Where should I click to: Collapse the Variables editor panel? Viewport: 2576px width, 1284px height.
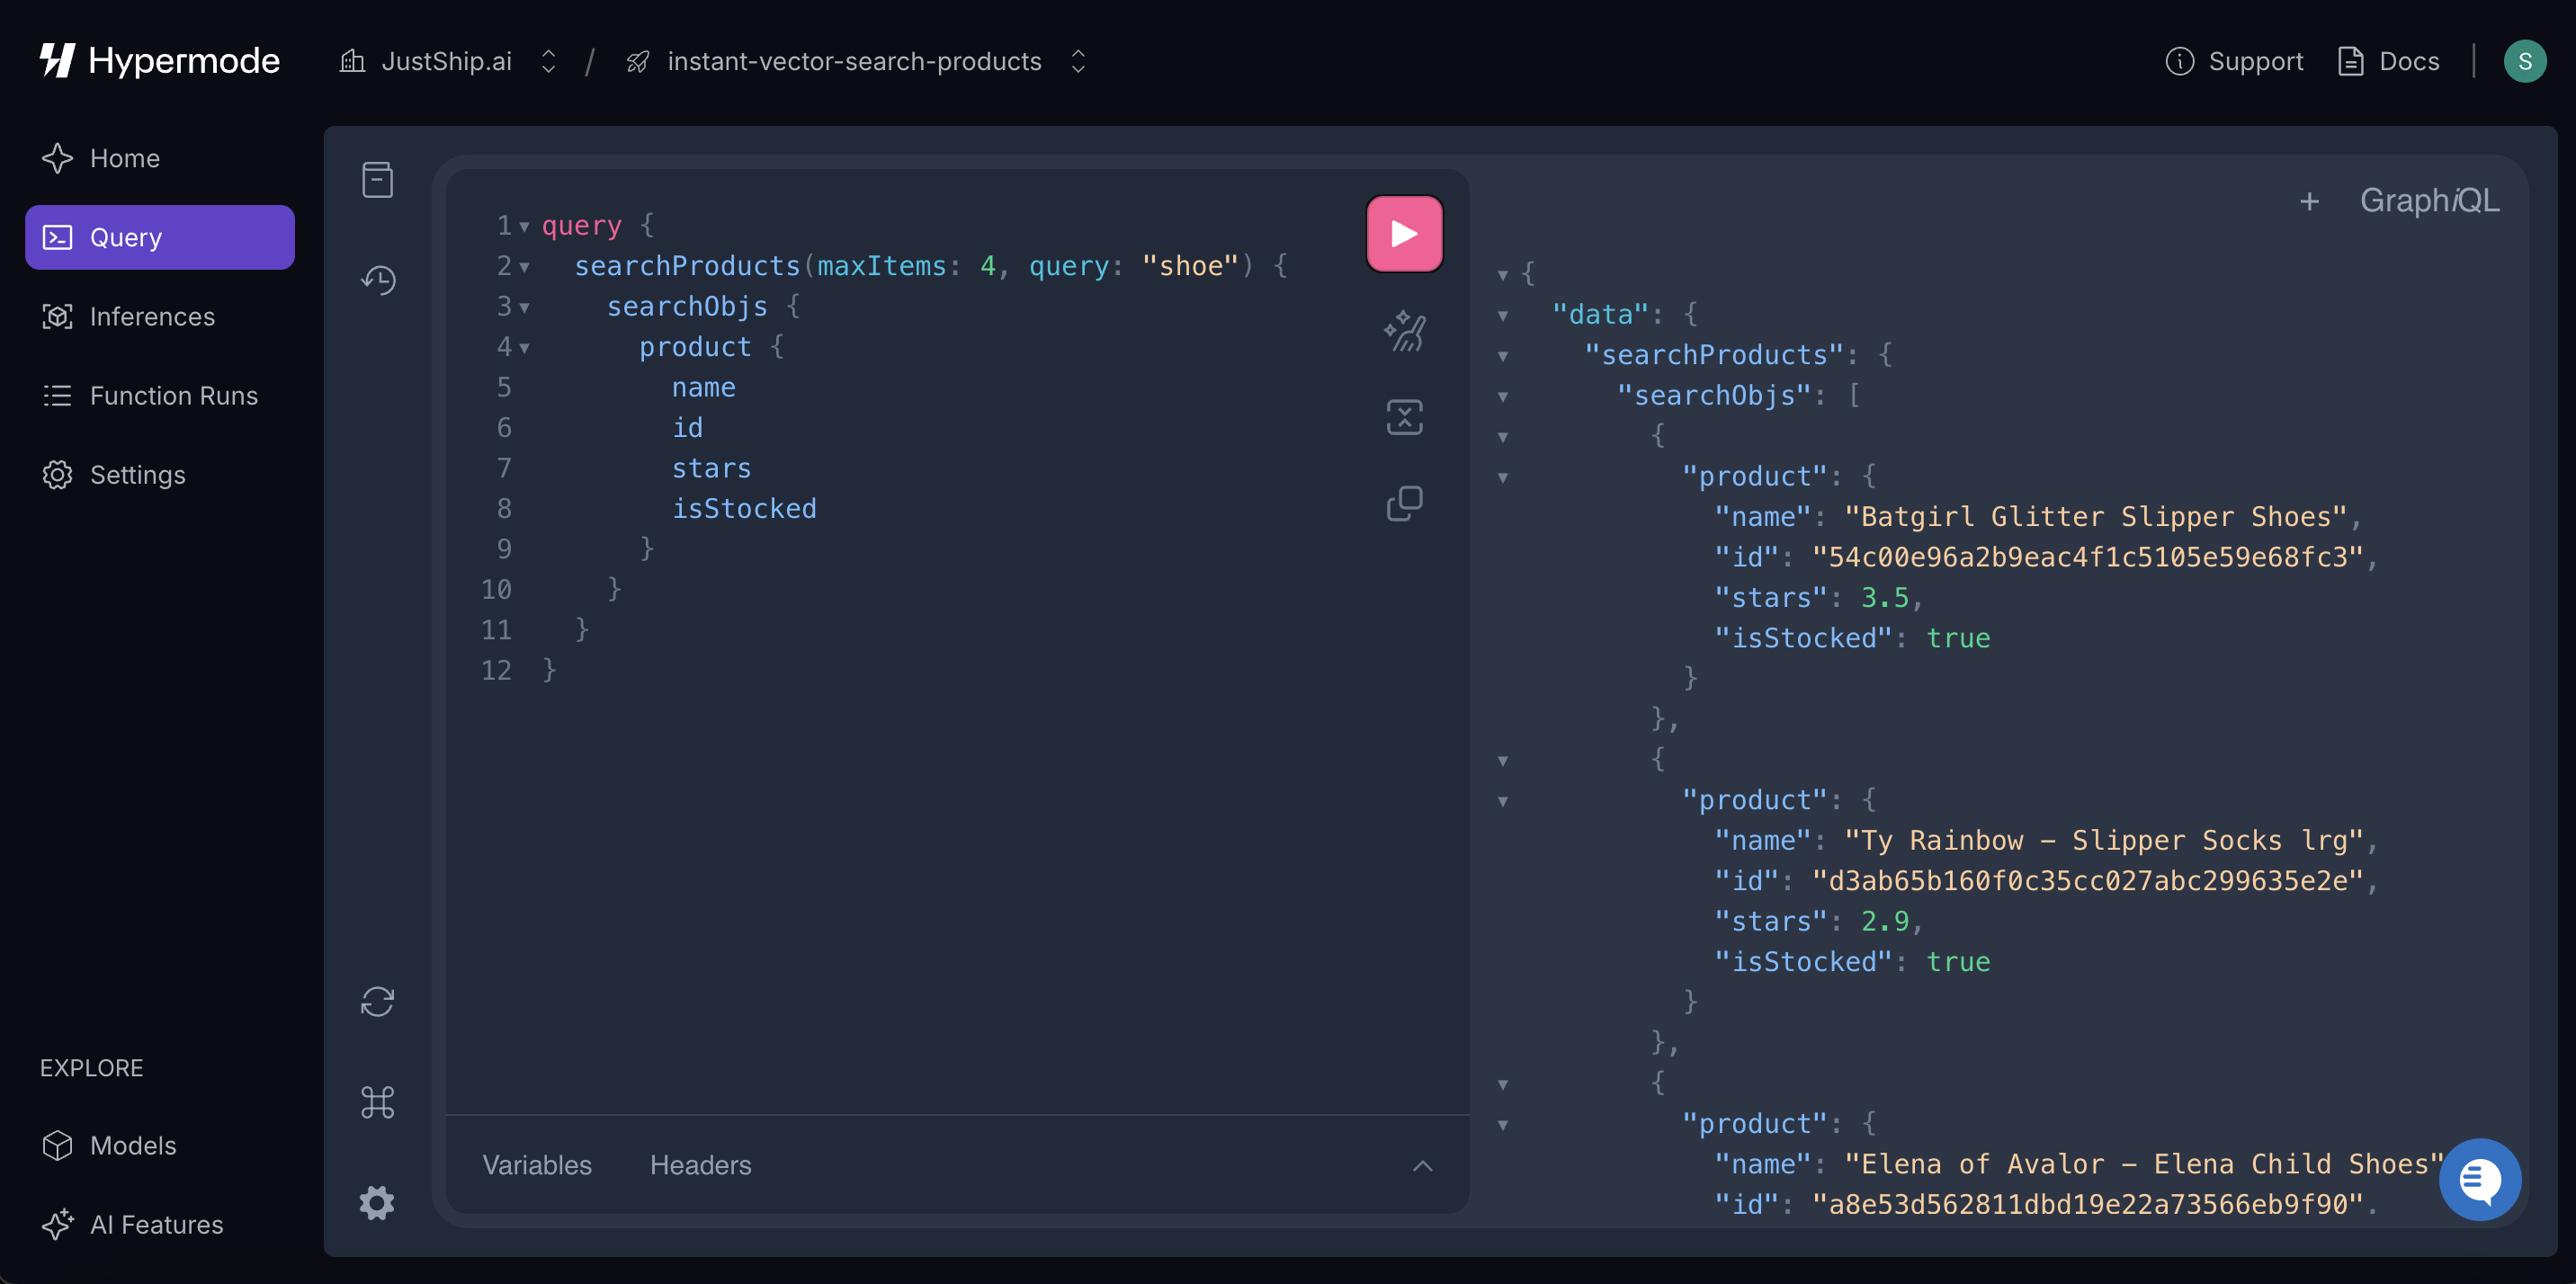[x=1422, y=1165]
